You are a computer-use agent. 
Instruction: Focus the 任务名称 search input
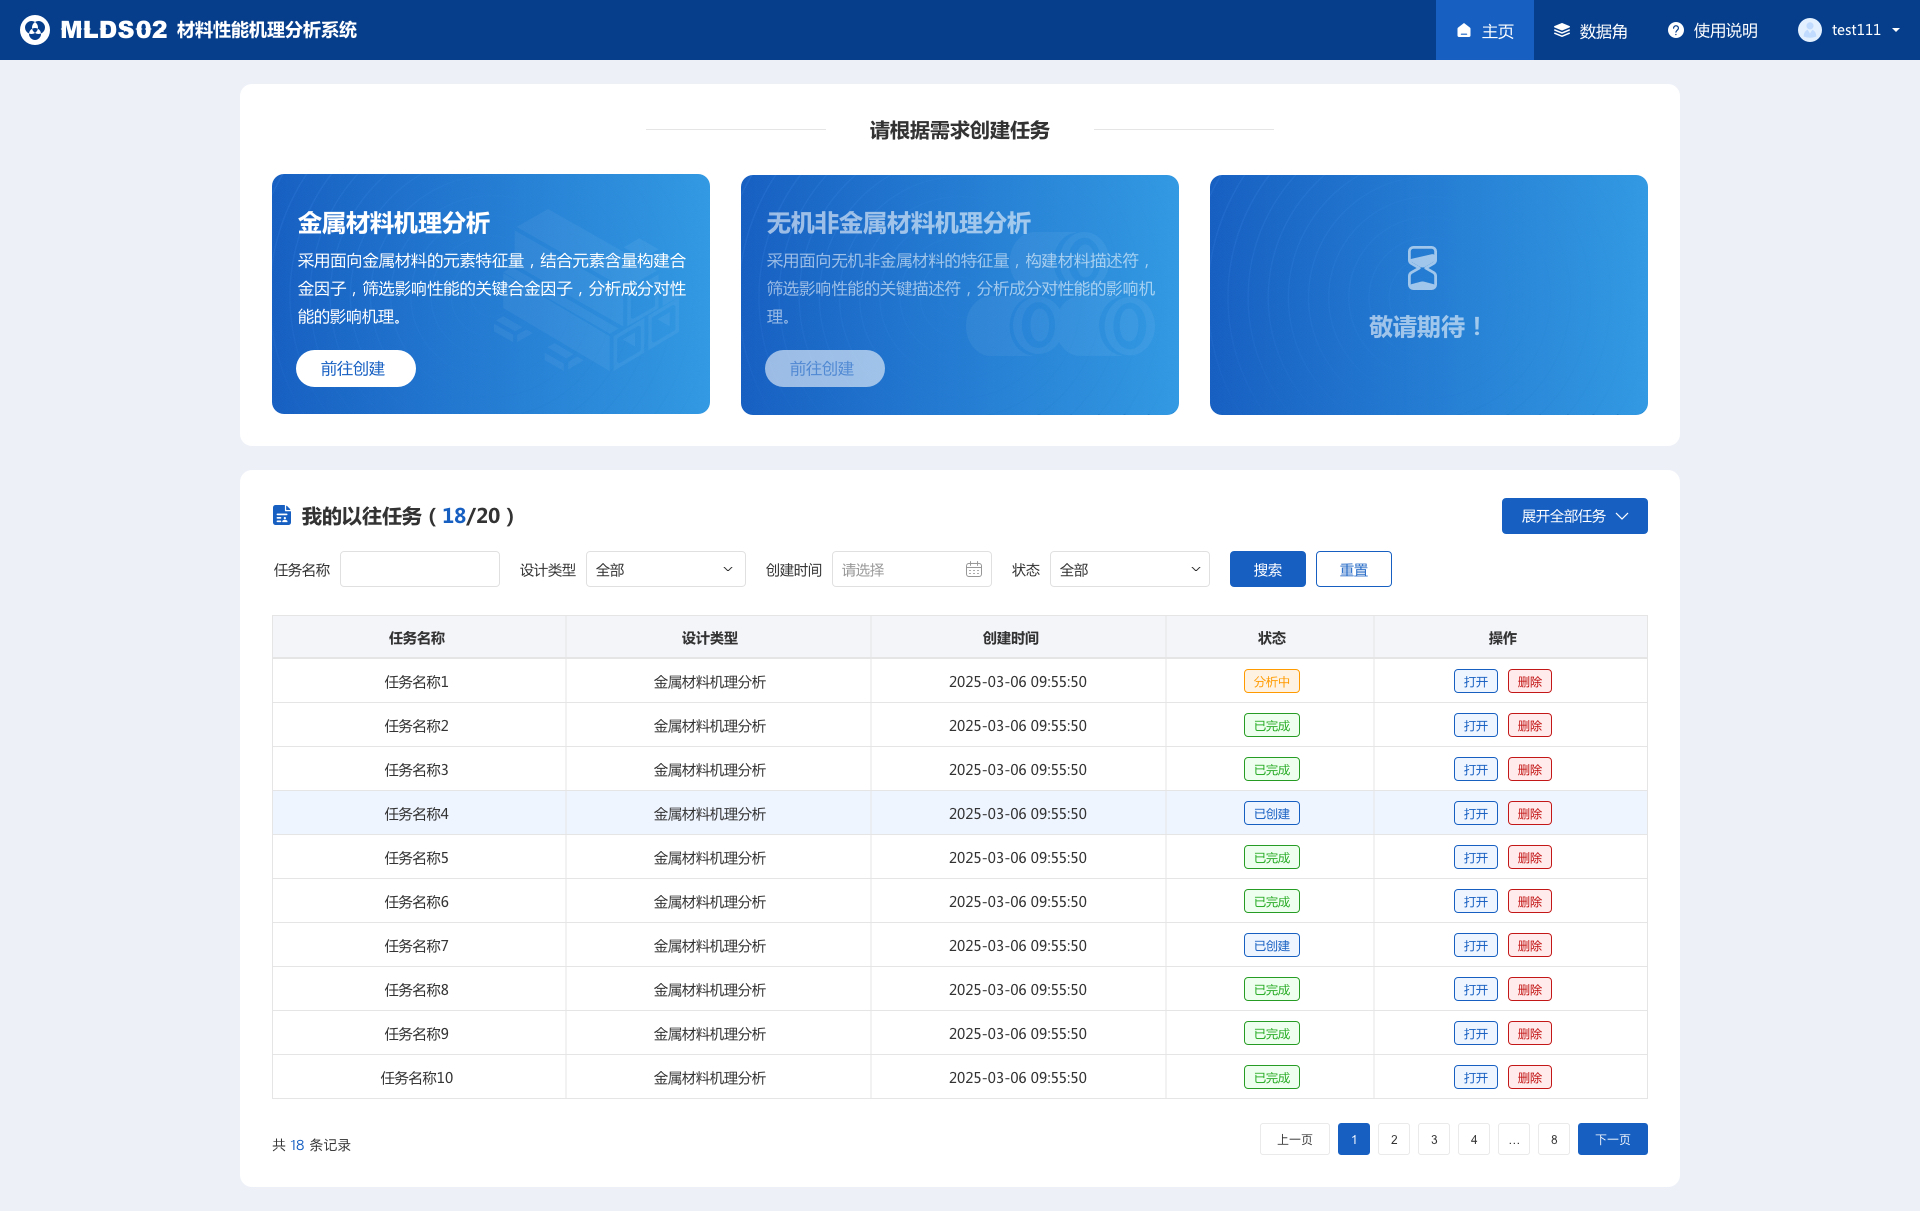click(419, 570)
